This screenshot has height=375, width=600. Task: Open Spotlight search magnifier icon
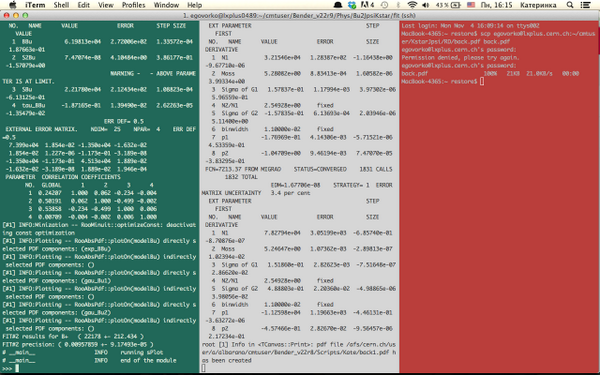click(x=570, y=5)
